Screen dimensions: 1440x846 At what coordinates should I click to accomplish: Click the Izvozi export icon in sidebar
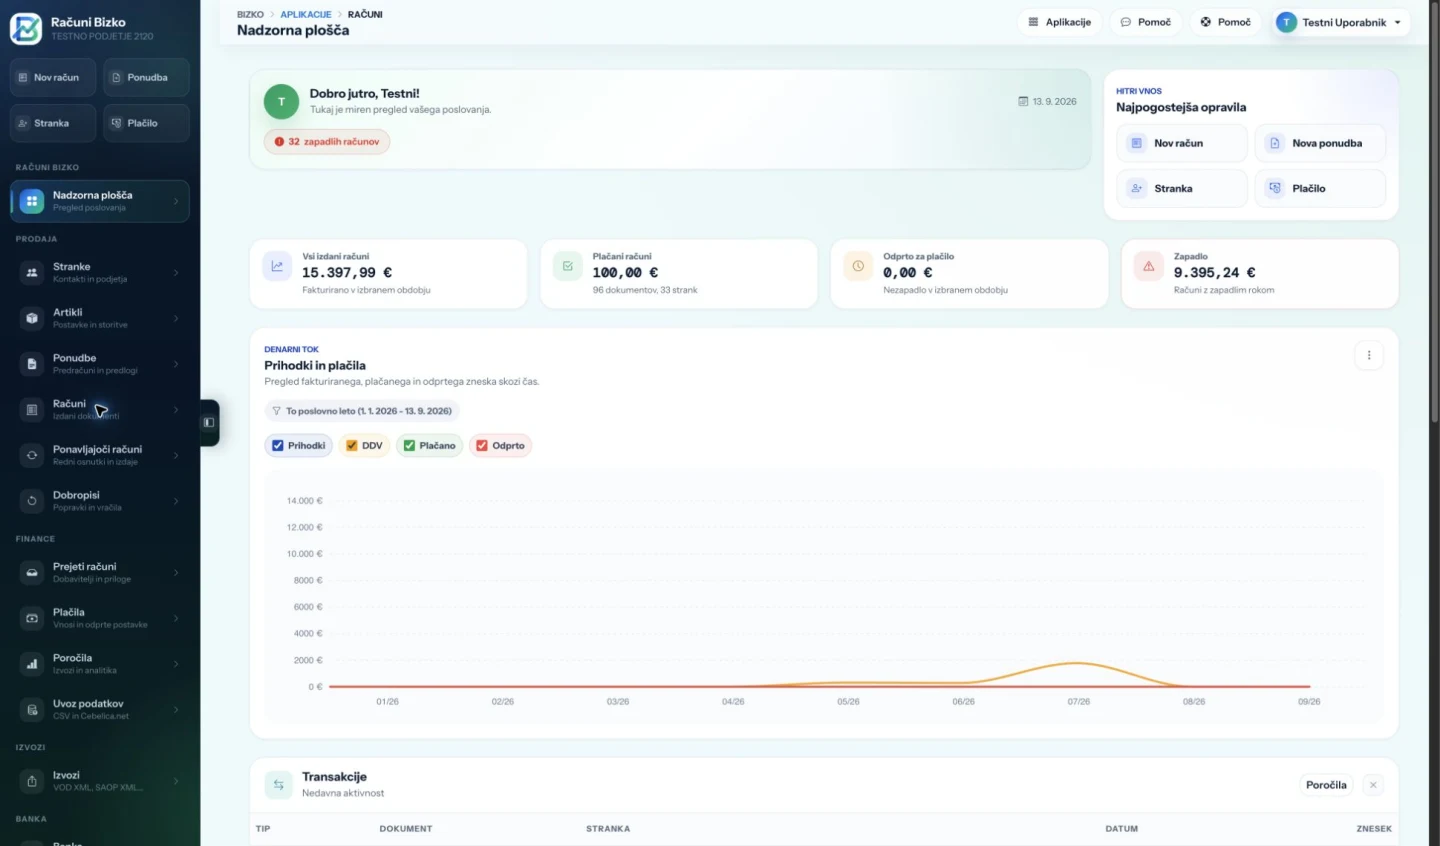point(32,781)
